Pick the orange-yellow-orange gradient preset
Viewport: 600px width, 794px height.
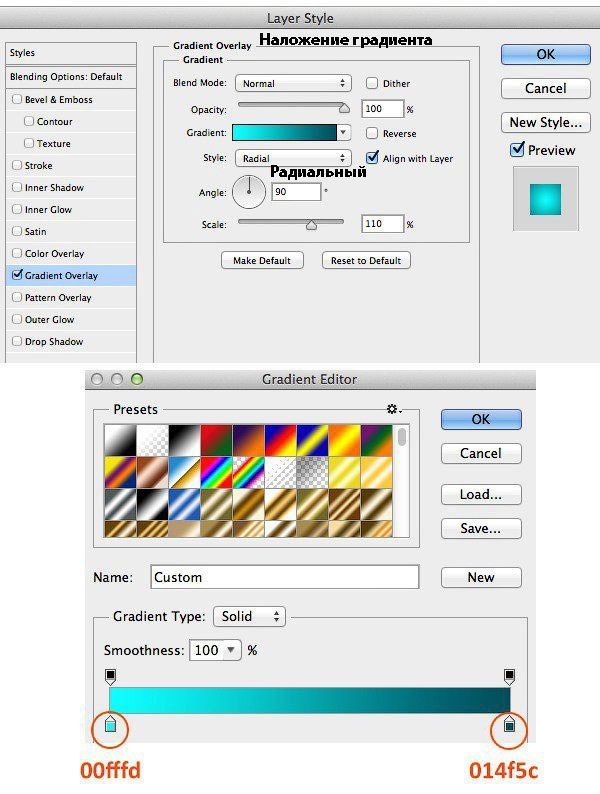(x=344, y=440)
